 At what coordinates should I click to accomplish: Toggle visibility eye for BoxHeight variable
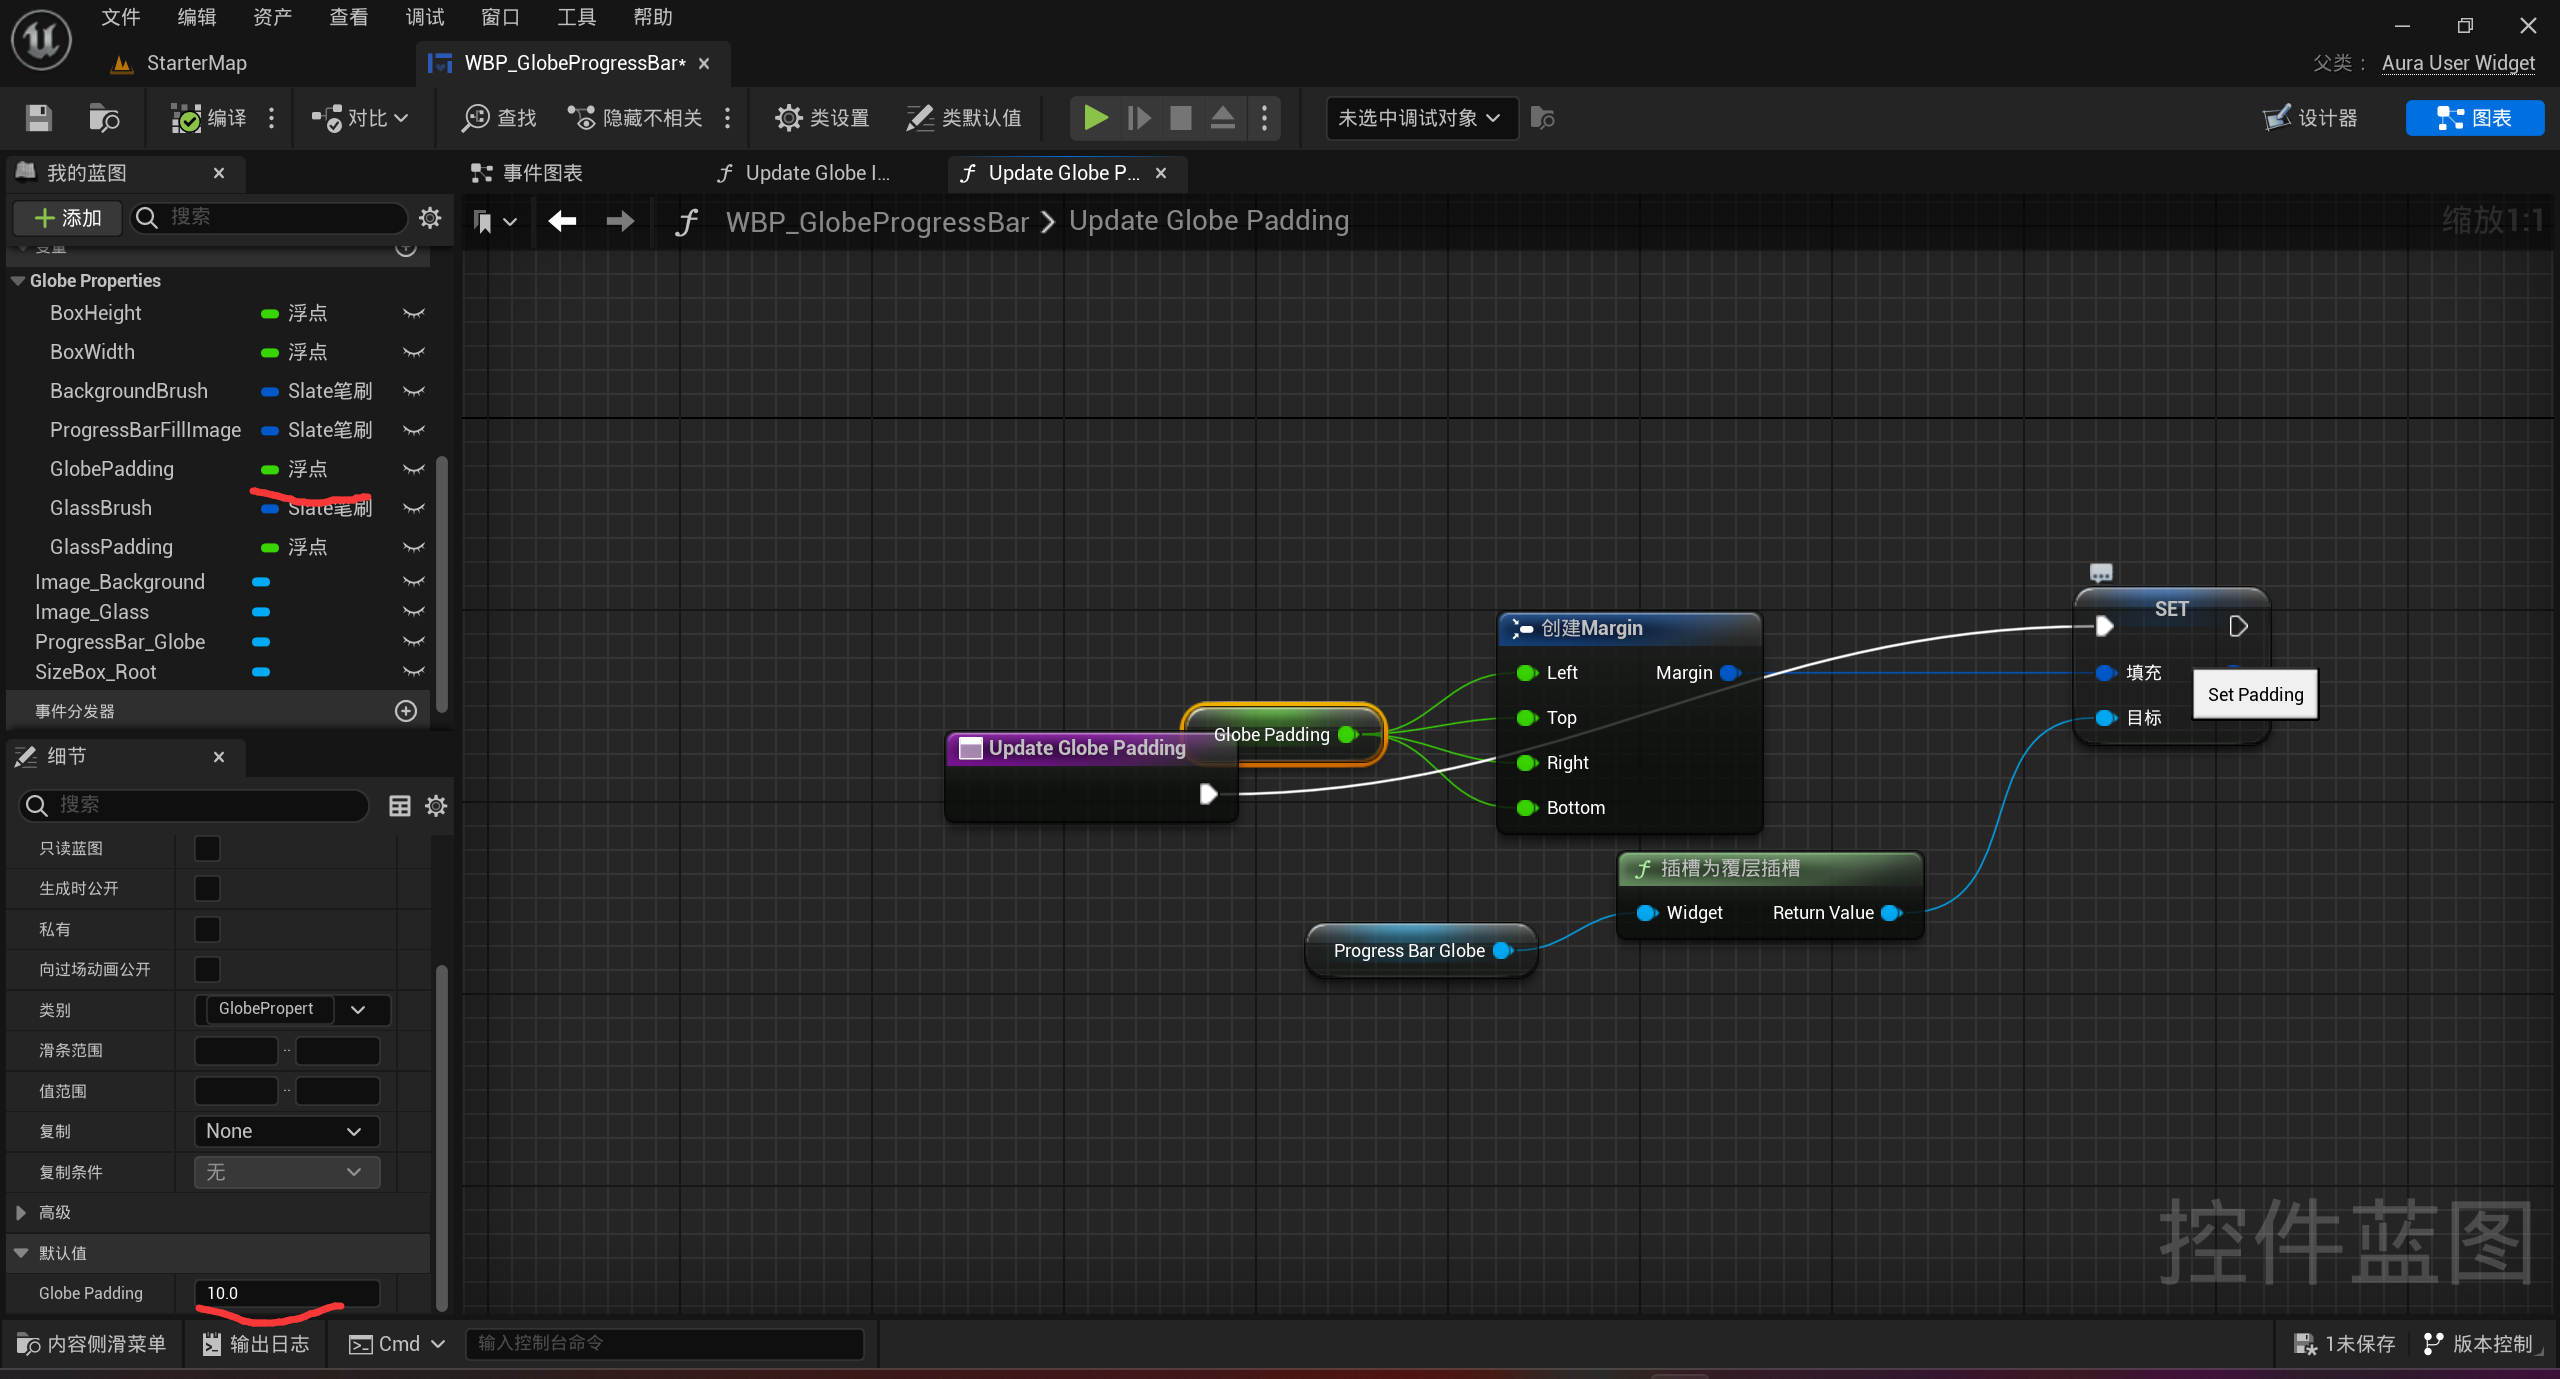point(413,313)
